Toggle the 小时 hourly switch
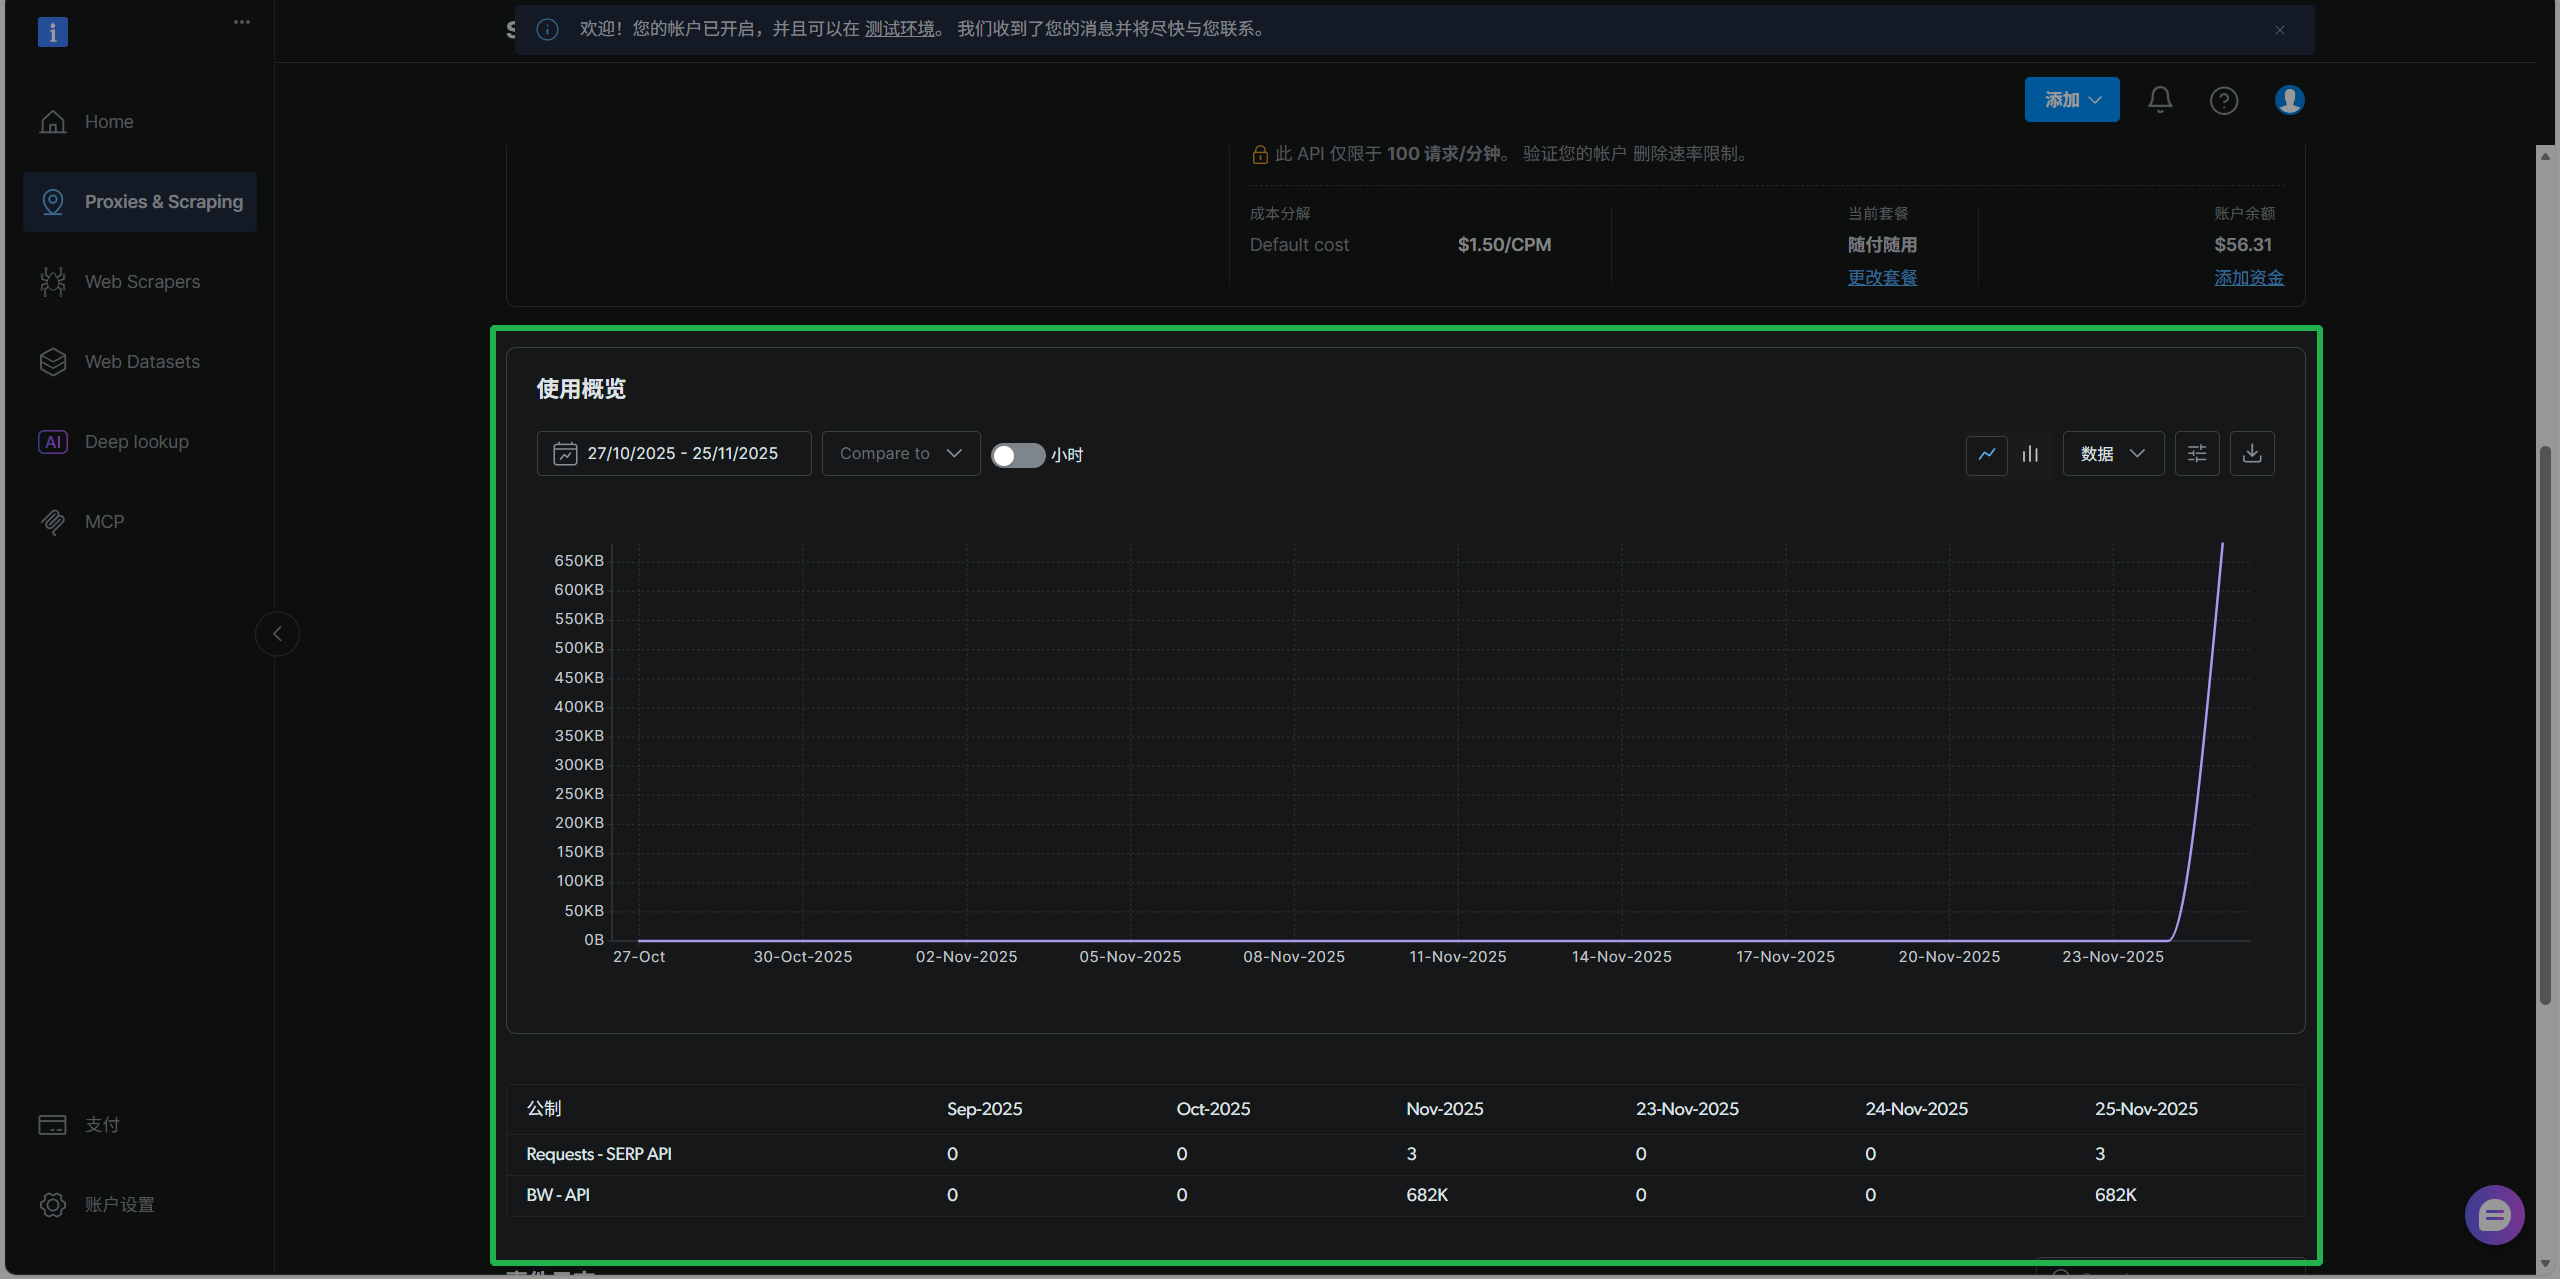 point(1017,455)
